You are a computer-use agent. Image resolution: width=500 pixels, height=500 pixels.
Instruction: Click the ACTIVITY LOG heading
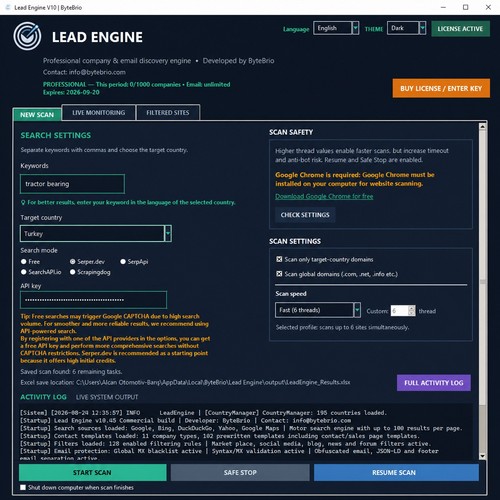pyautogui.click(x=43, y=397)
